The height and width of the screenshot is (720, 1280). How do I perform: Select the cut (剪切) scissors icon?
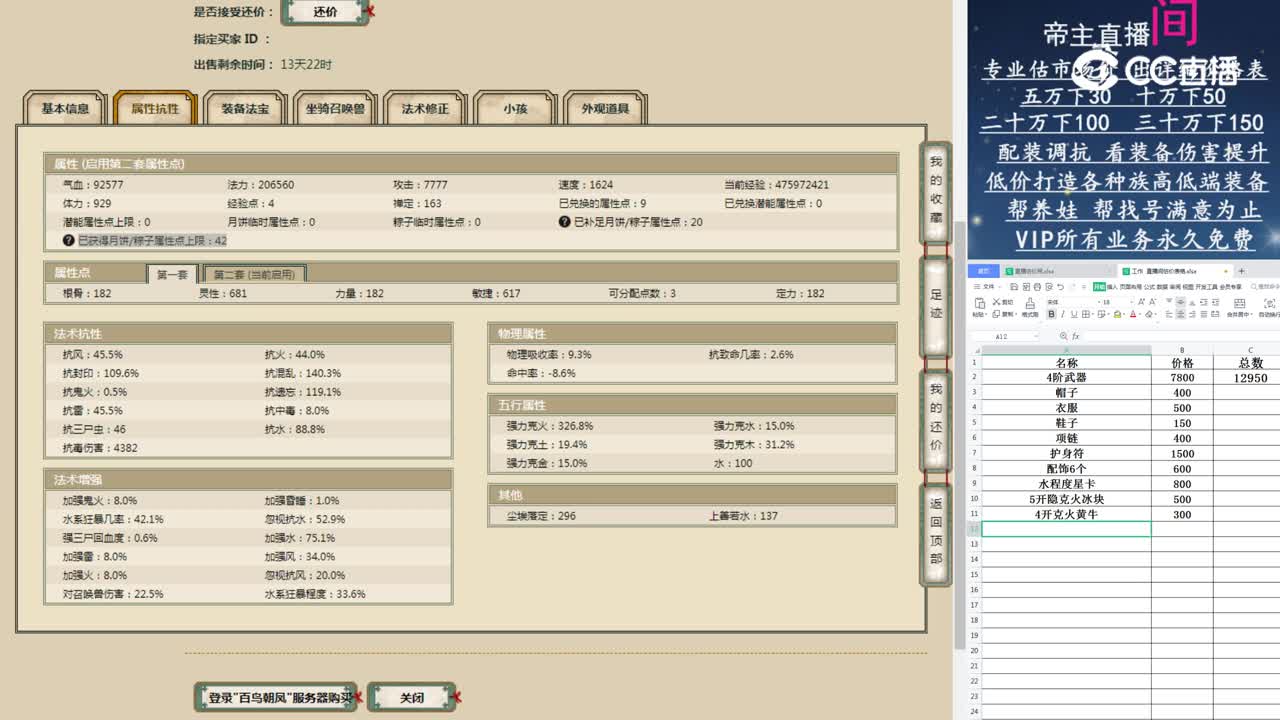[996, 301]
